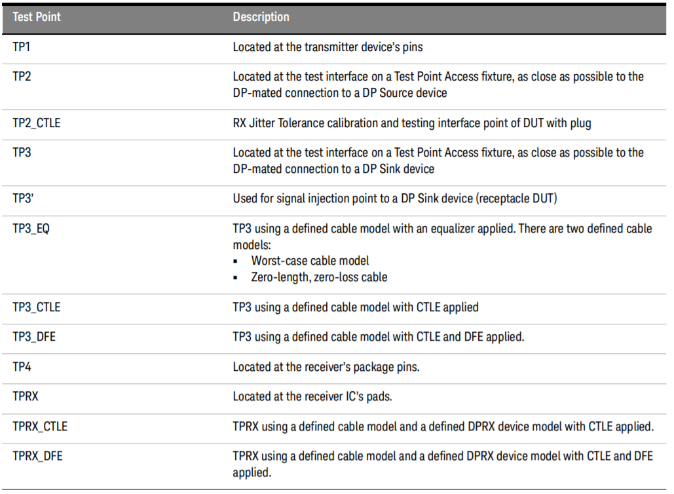Click the TP3_EQ row label
This screenshot has width=674, height=494.
point(32,228)
